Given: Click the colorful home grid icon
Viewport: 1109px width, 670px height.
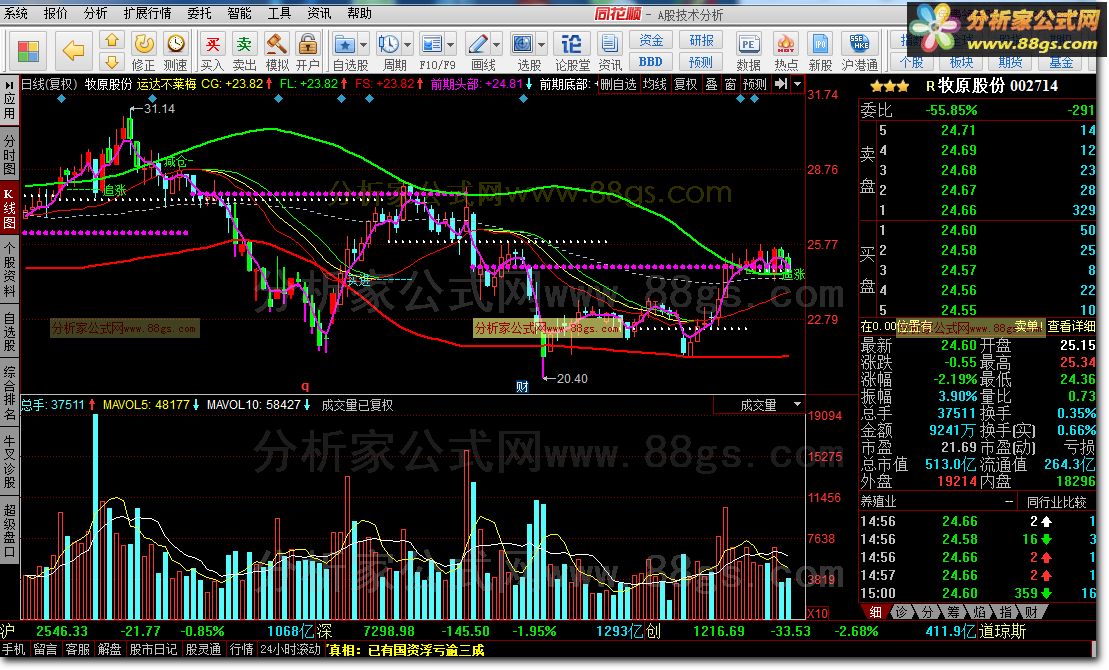Looking at the screenshot, I should [28, 51].
